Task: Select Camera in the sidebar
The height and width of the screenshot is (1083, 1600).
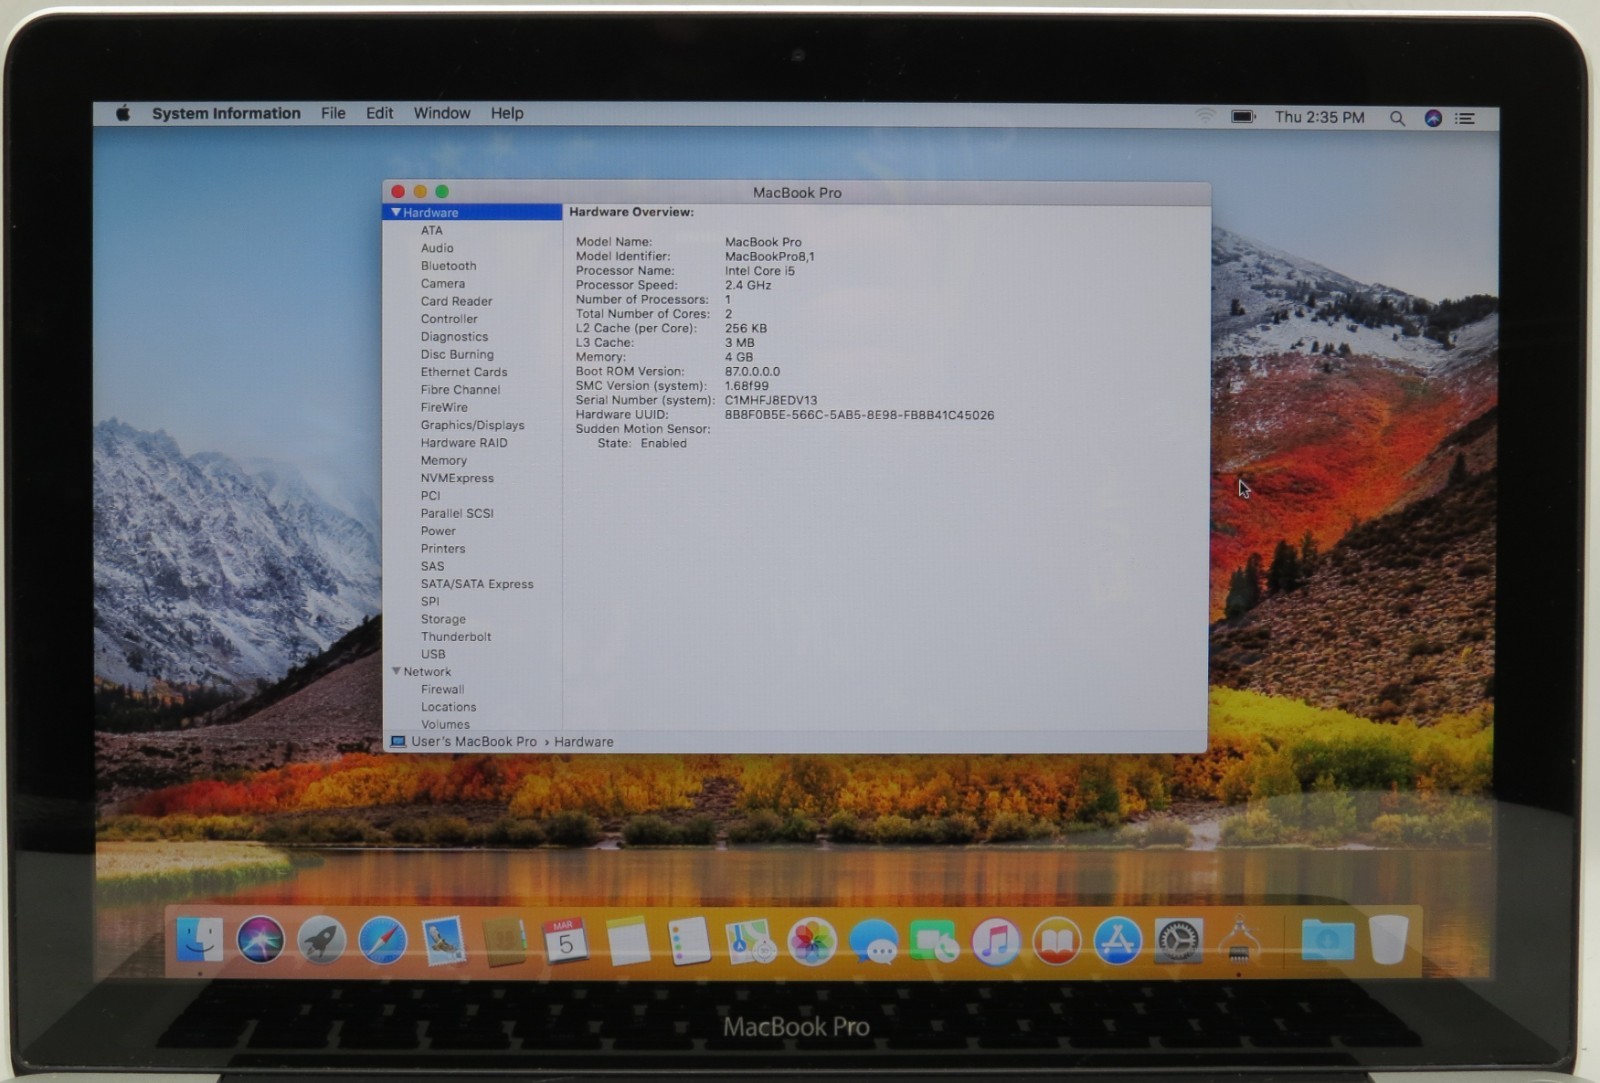Action: pos(442,283)
